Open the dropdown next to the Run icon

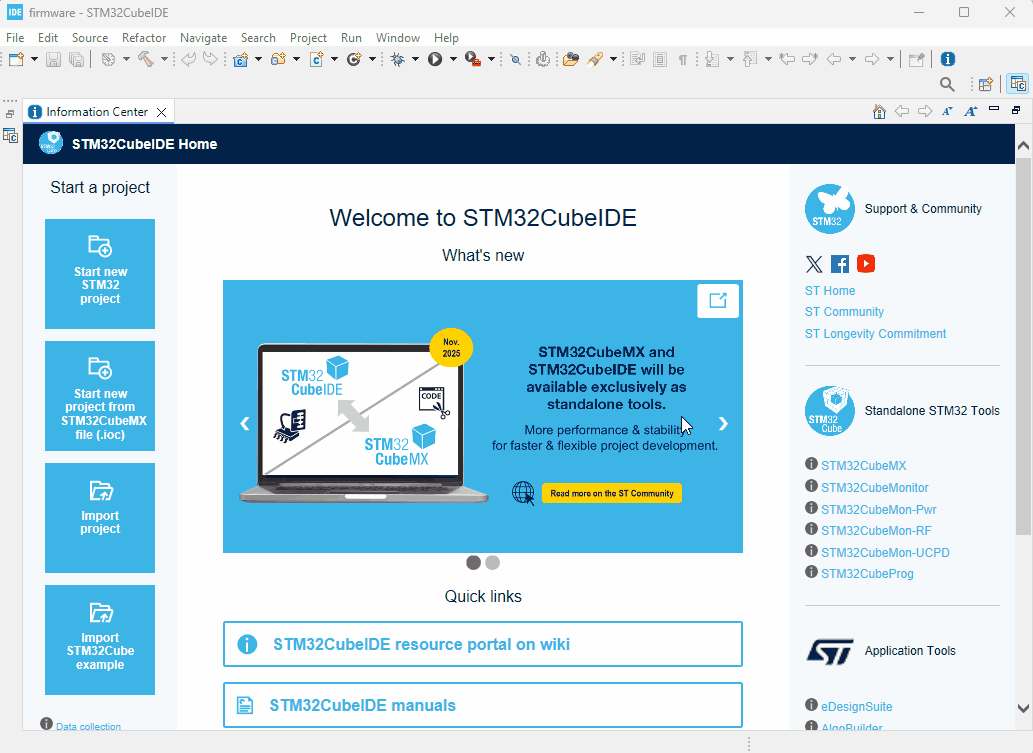coord(453,59)
